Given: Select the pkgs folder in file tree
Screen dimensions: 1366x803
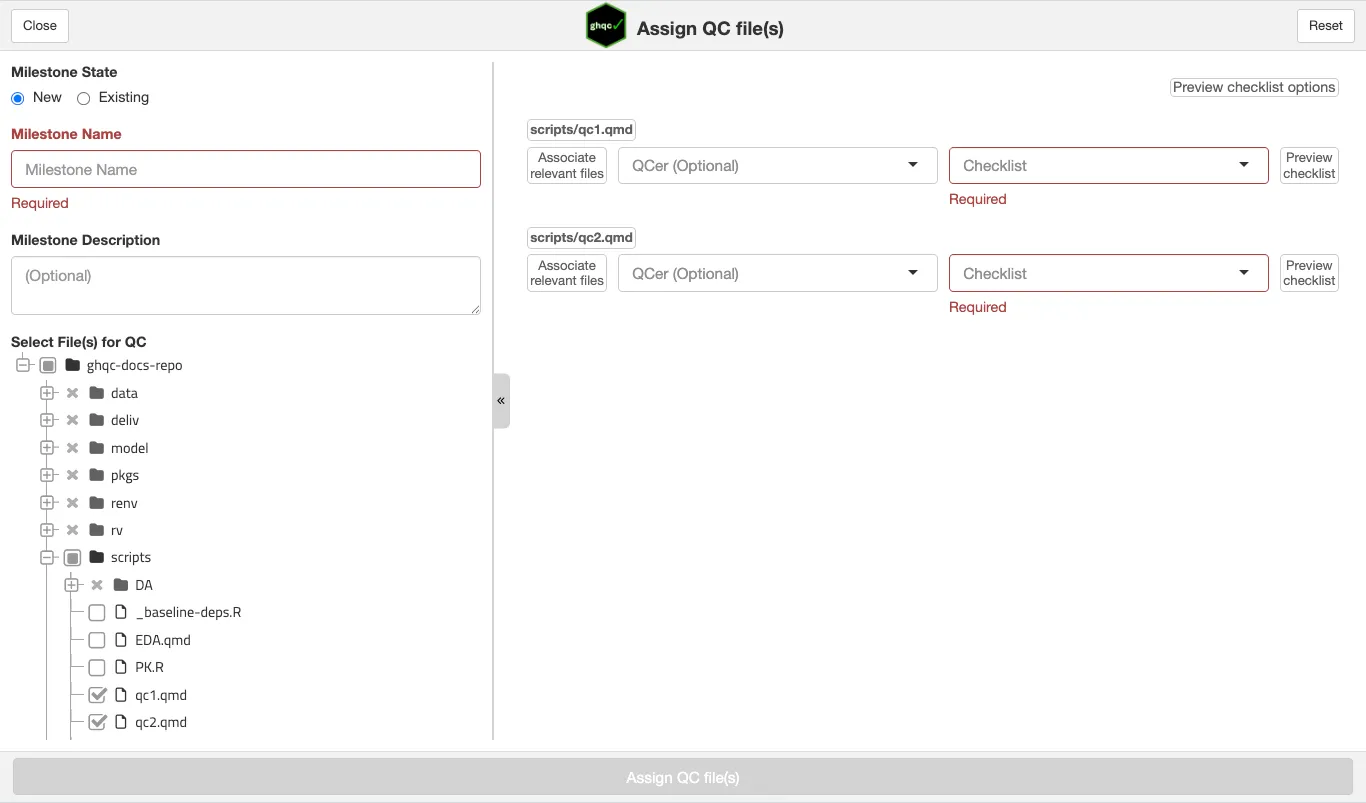Looking at the screenshot, I should click(x=125, y=475).
